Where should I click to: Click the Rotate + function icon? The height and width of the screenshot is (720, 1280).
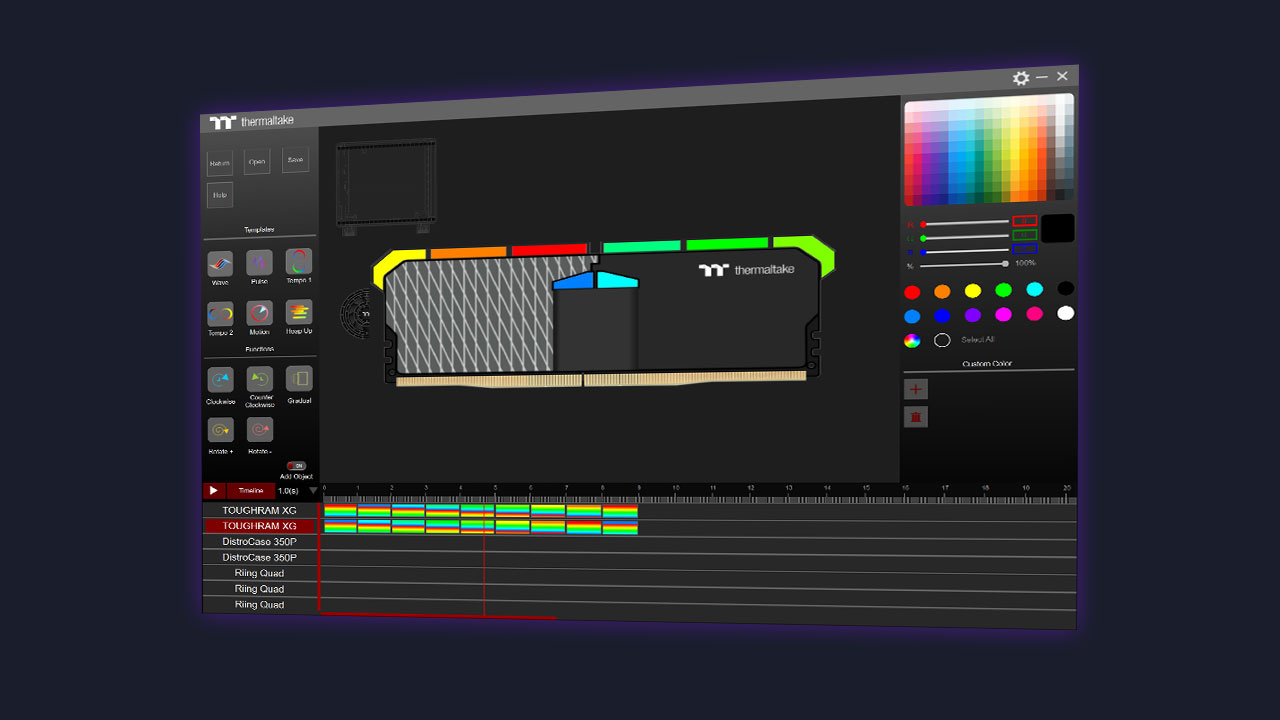[x=220, y=430]
